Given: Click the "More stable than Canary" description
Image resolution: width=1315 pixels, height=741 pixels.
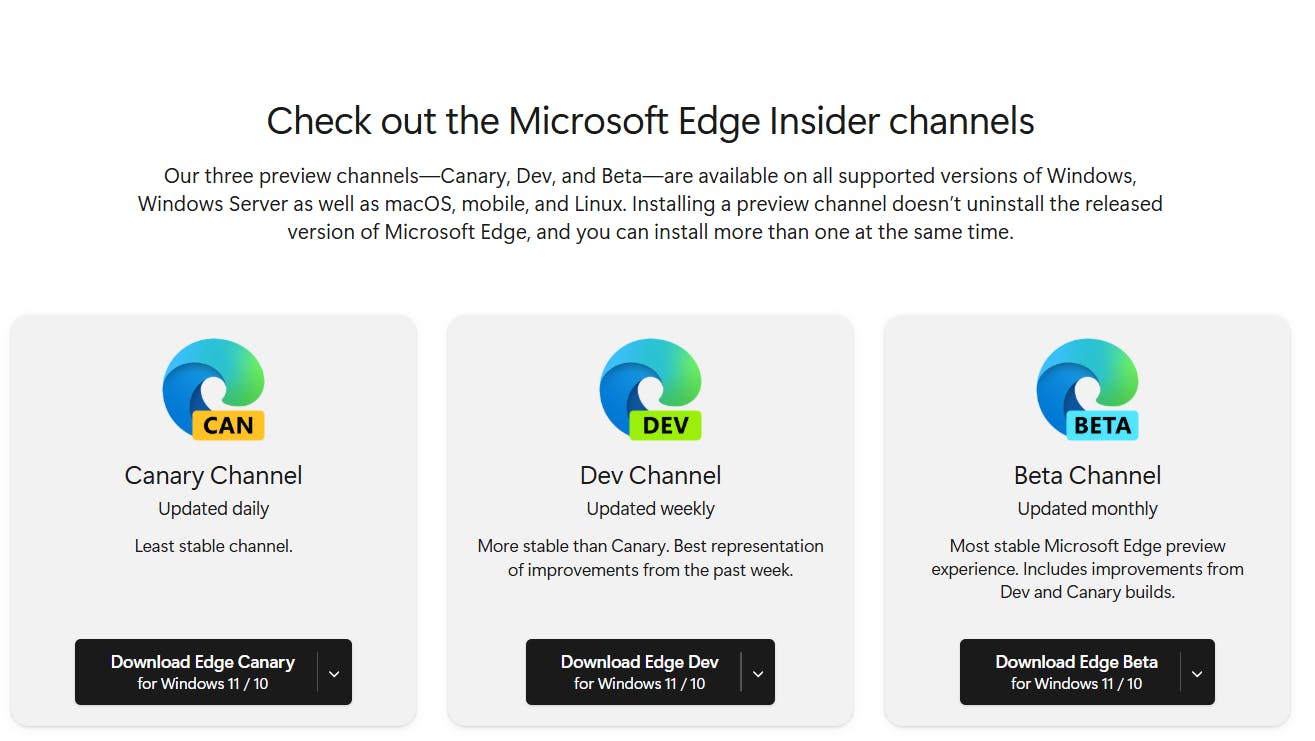Looking at the screenshot, I should 650,558.
